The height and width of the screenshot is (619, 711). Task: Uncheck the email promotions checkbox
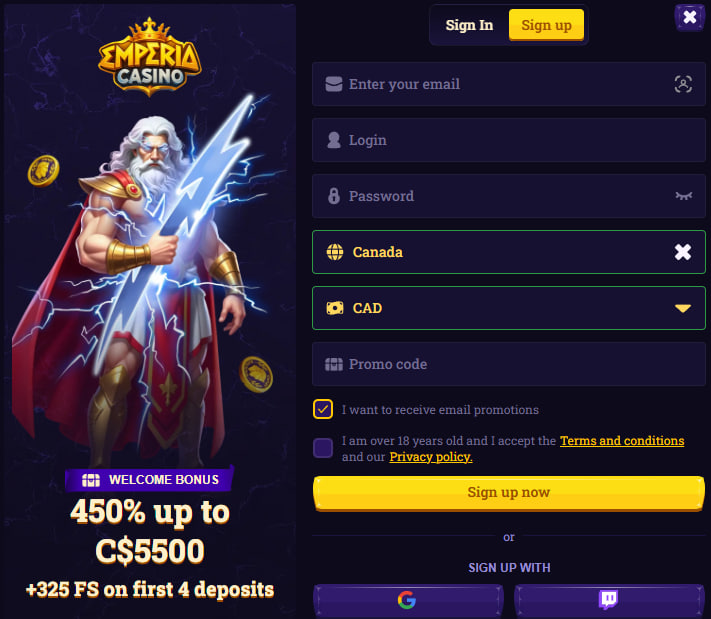[323, 409]
